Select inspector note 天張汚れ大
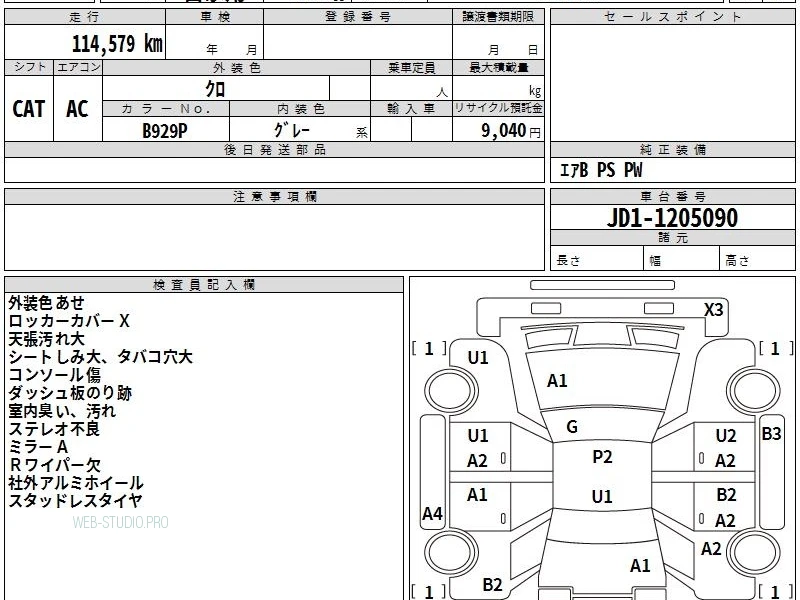Viewport: 800px width, 600px height. point(46,339)
